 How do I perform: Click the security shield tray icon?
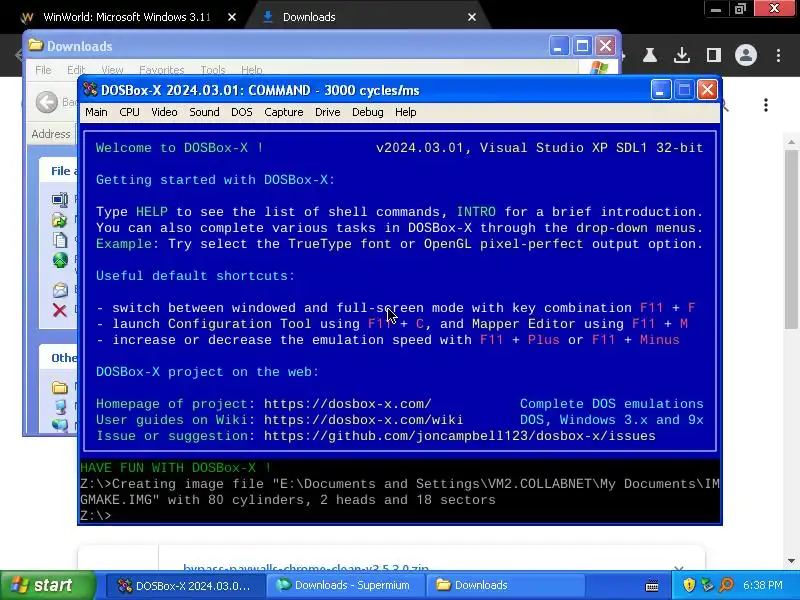pyautogui.click(x=689, y=585)
